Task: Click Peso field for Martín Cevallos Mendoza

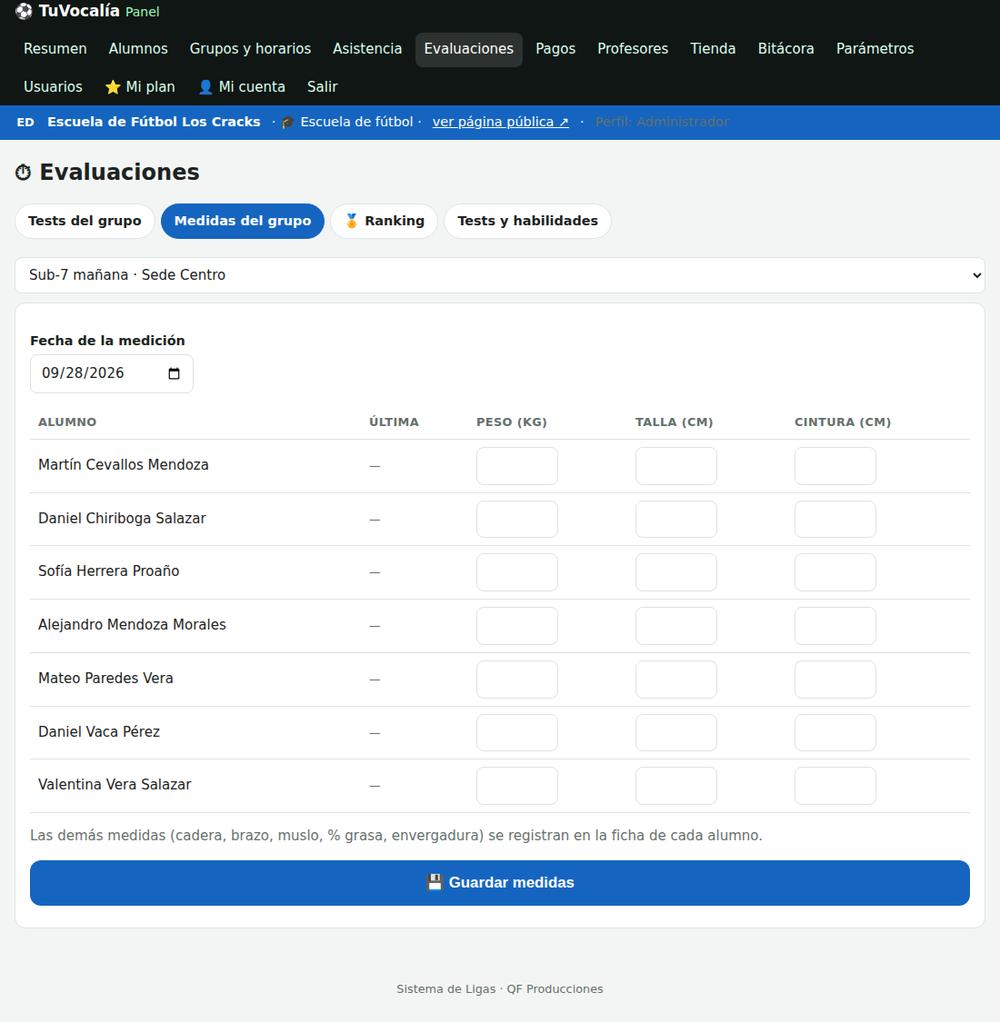Action: point(517,466)
